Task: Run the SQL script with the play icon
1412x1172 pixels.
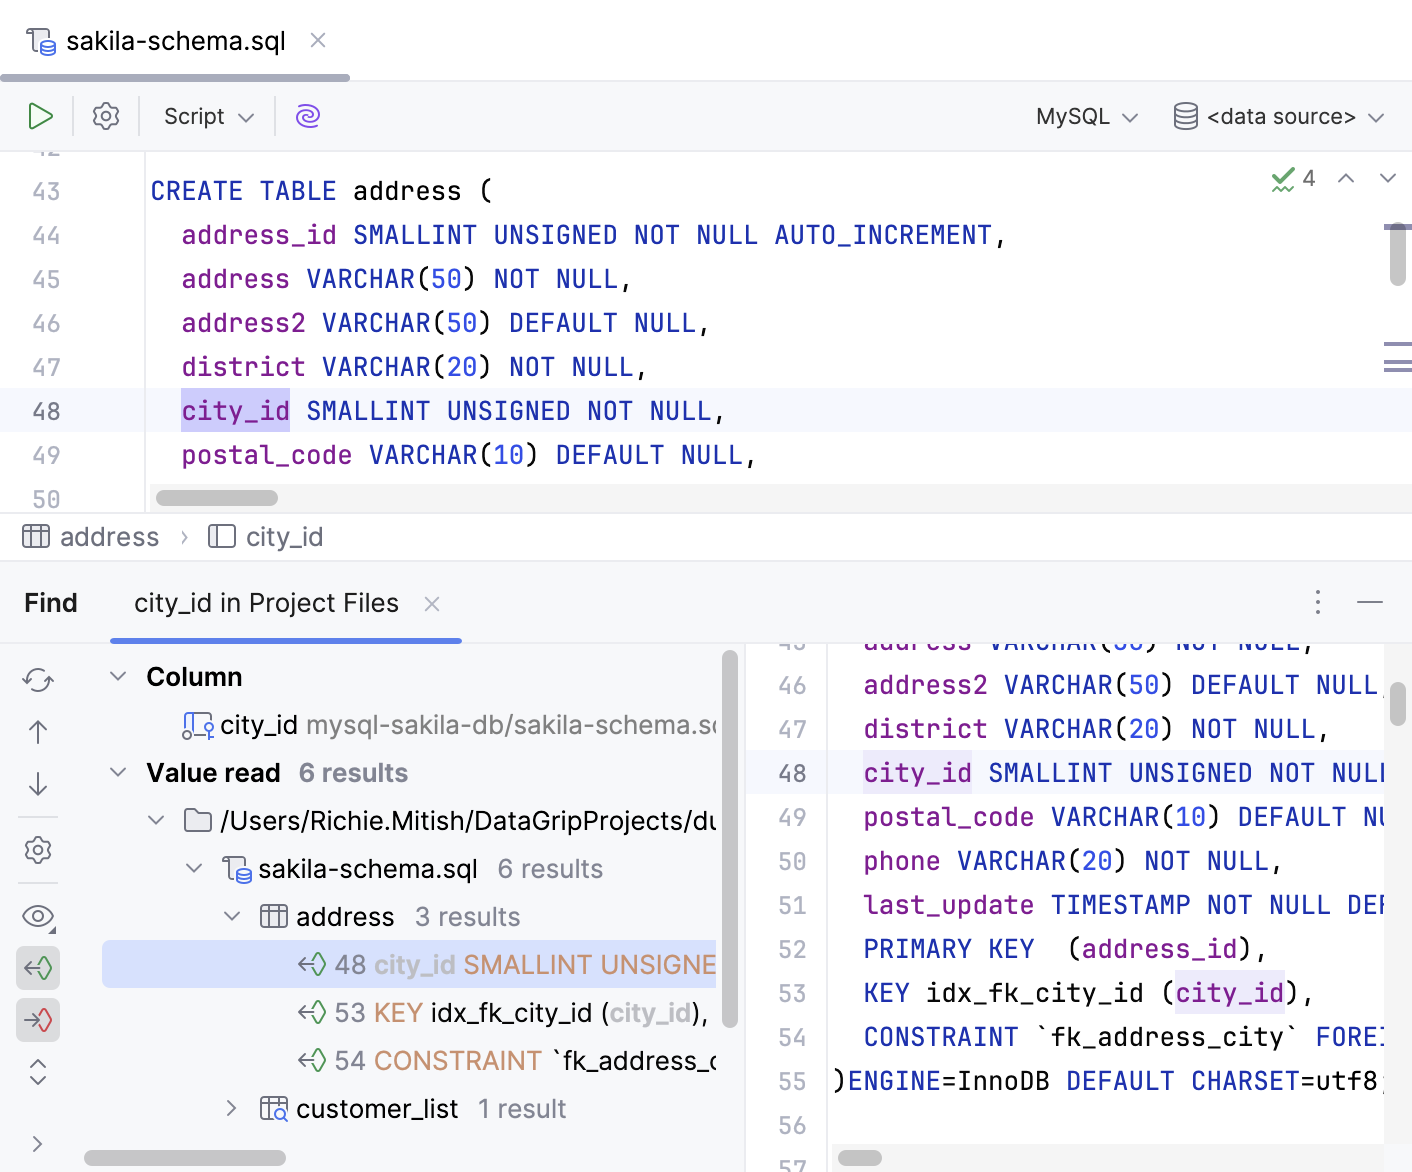Action: [41, 116]
